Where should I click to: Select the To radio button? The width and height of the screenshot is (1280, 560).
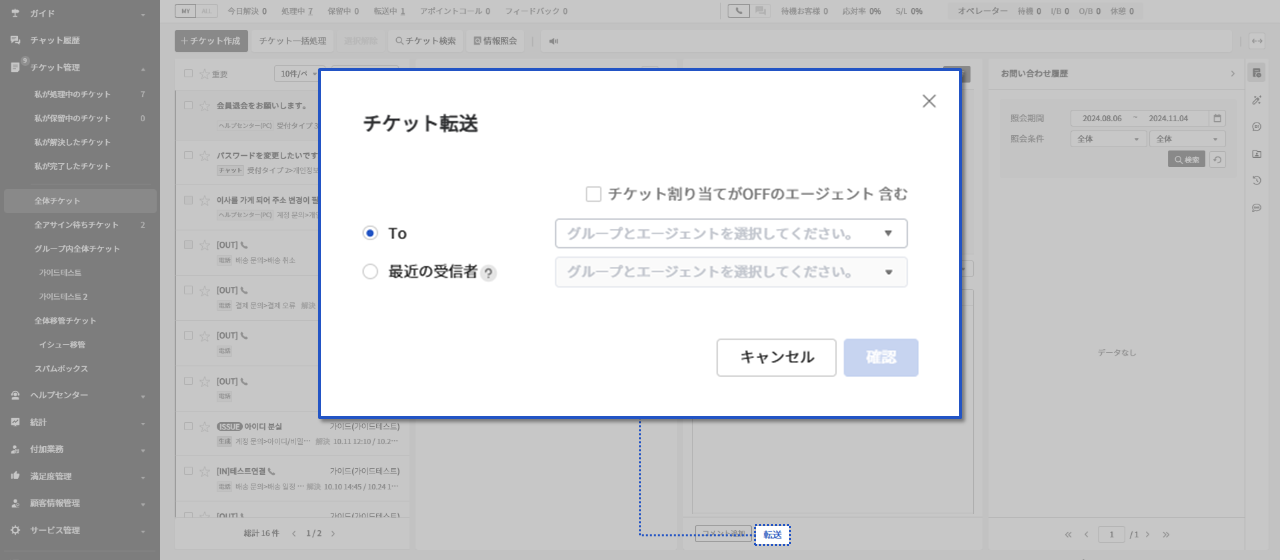(x=370, y=233)
